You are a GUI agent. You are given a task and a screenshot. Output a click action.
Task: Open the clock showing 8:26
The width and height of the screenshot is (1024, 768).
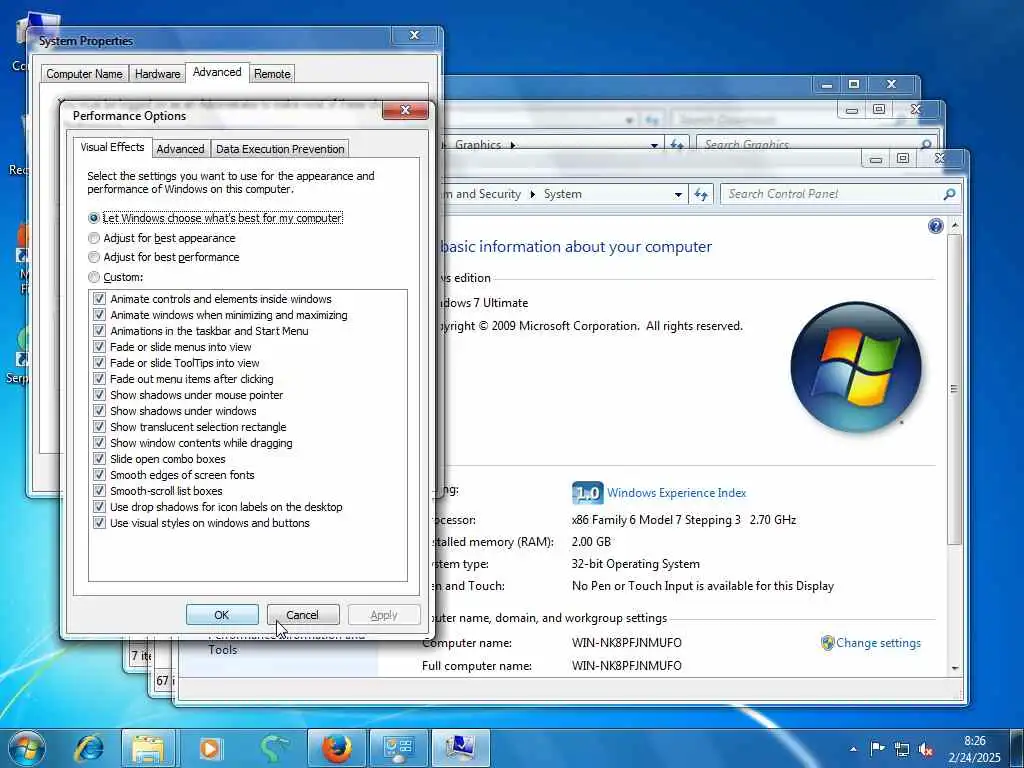tap(974, 748)
